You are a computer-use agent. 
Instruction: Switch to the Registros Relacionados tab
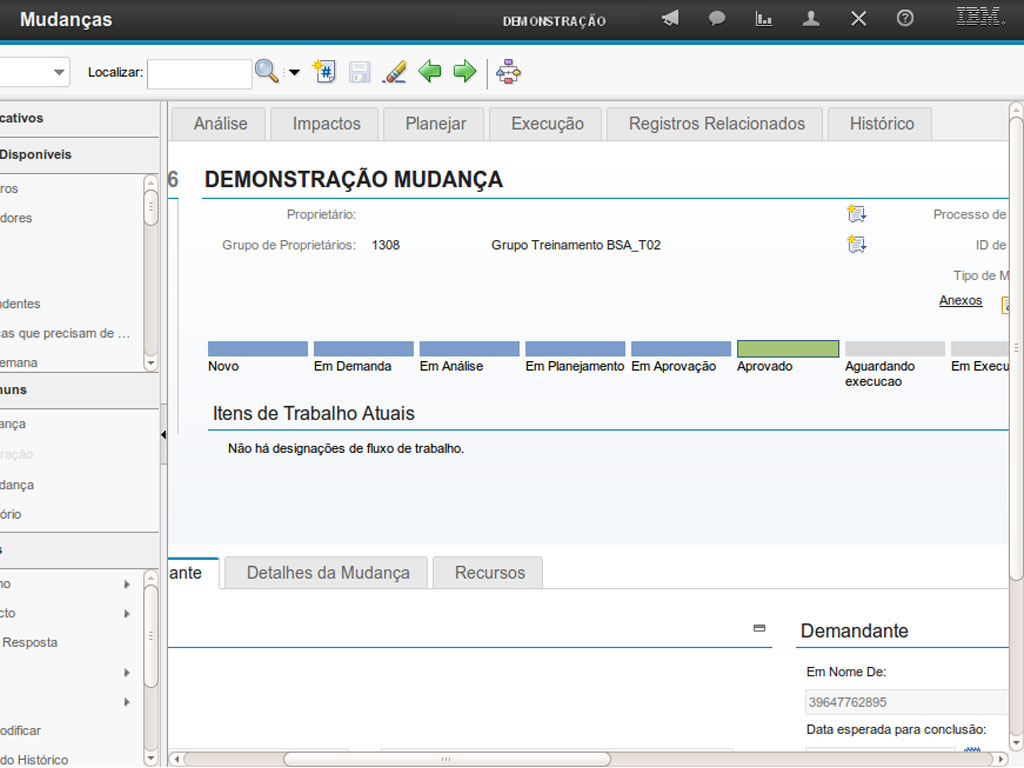716,124
